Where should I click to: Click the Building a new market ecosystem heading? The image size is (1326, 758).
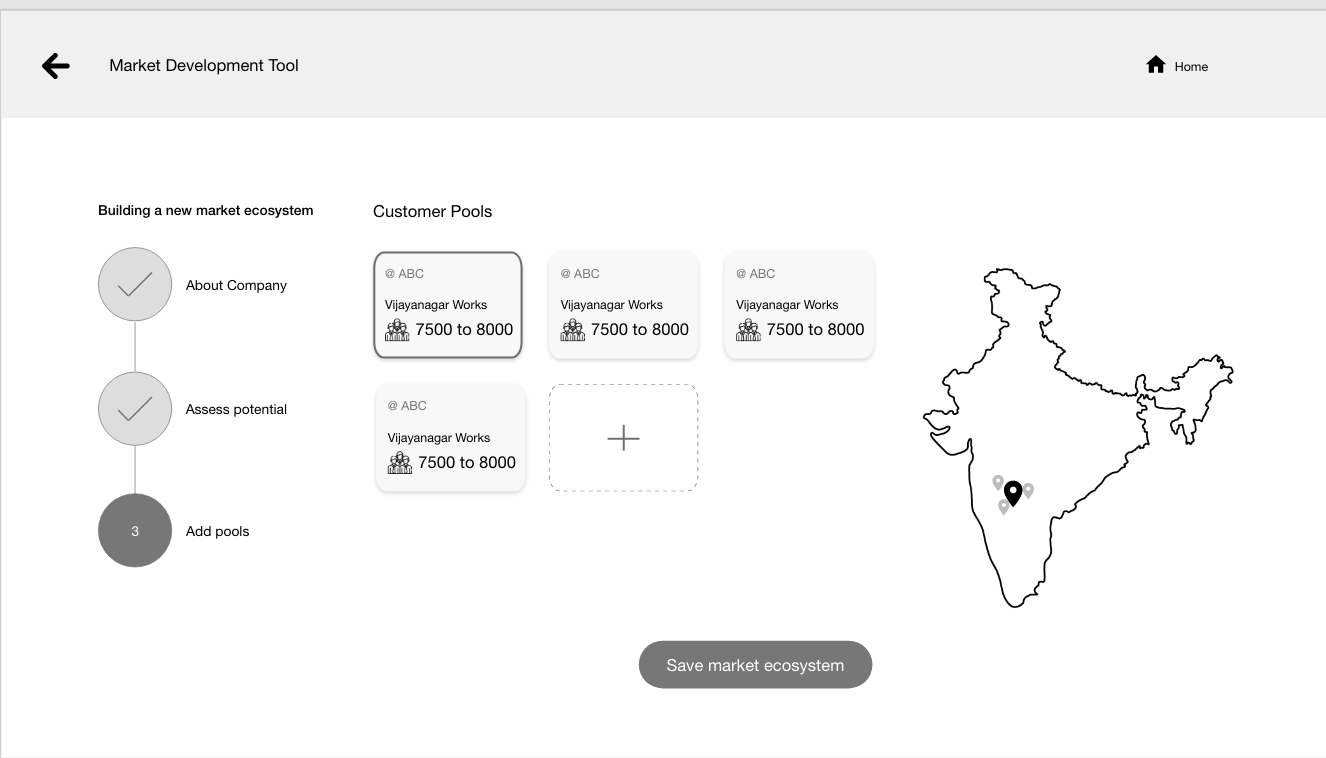click(x=206, y=210)
